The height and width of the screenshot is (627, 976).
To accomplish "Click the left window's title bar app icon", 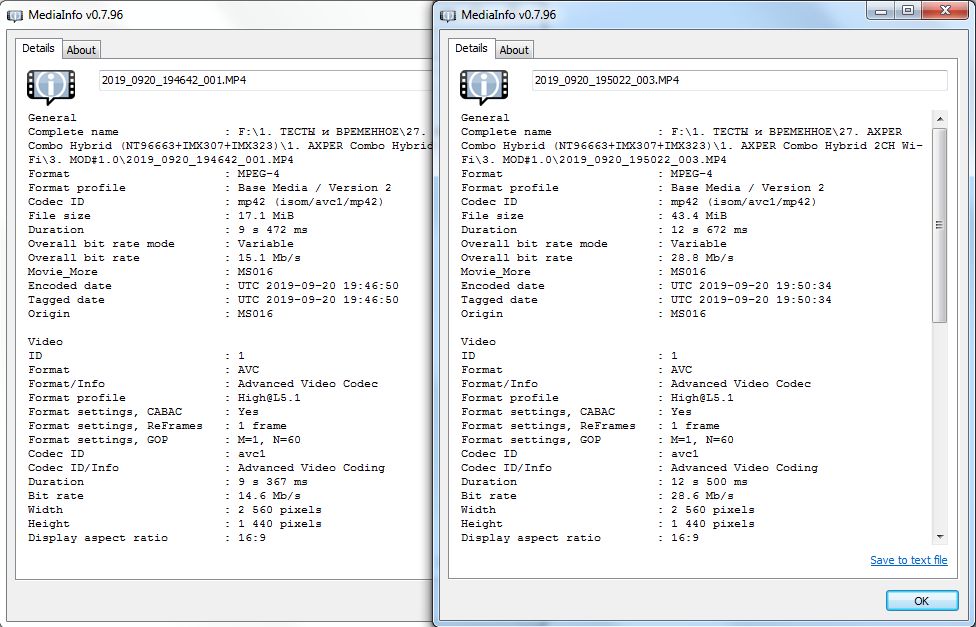I will point(15,16).
